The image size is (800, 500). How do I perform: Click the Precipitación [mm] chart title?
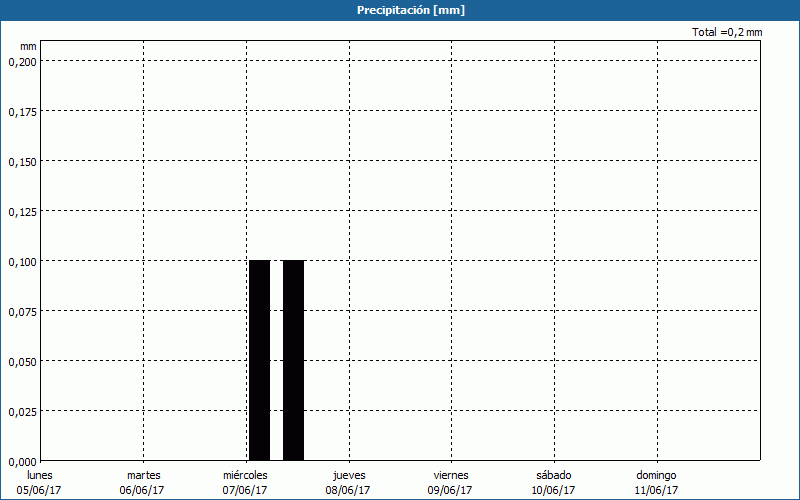point(411,10)
